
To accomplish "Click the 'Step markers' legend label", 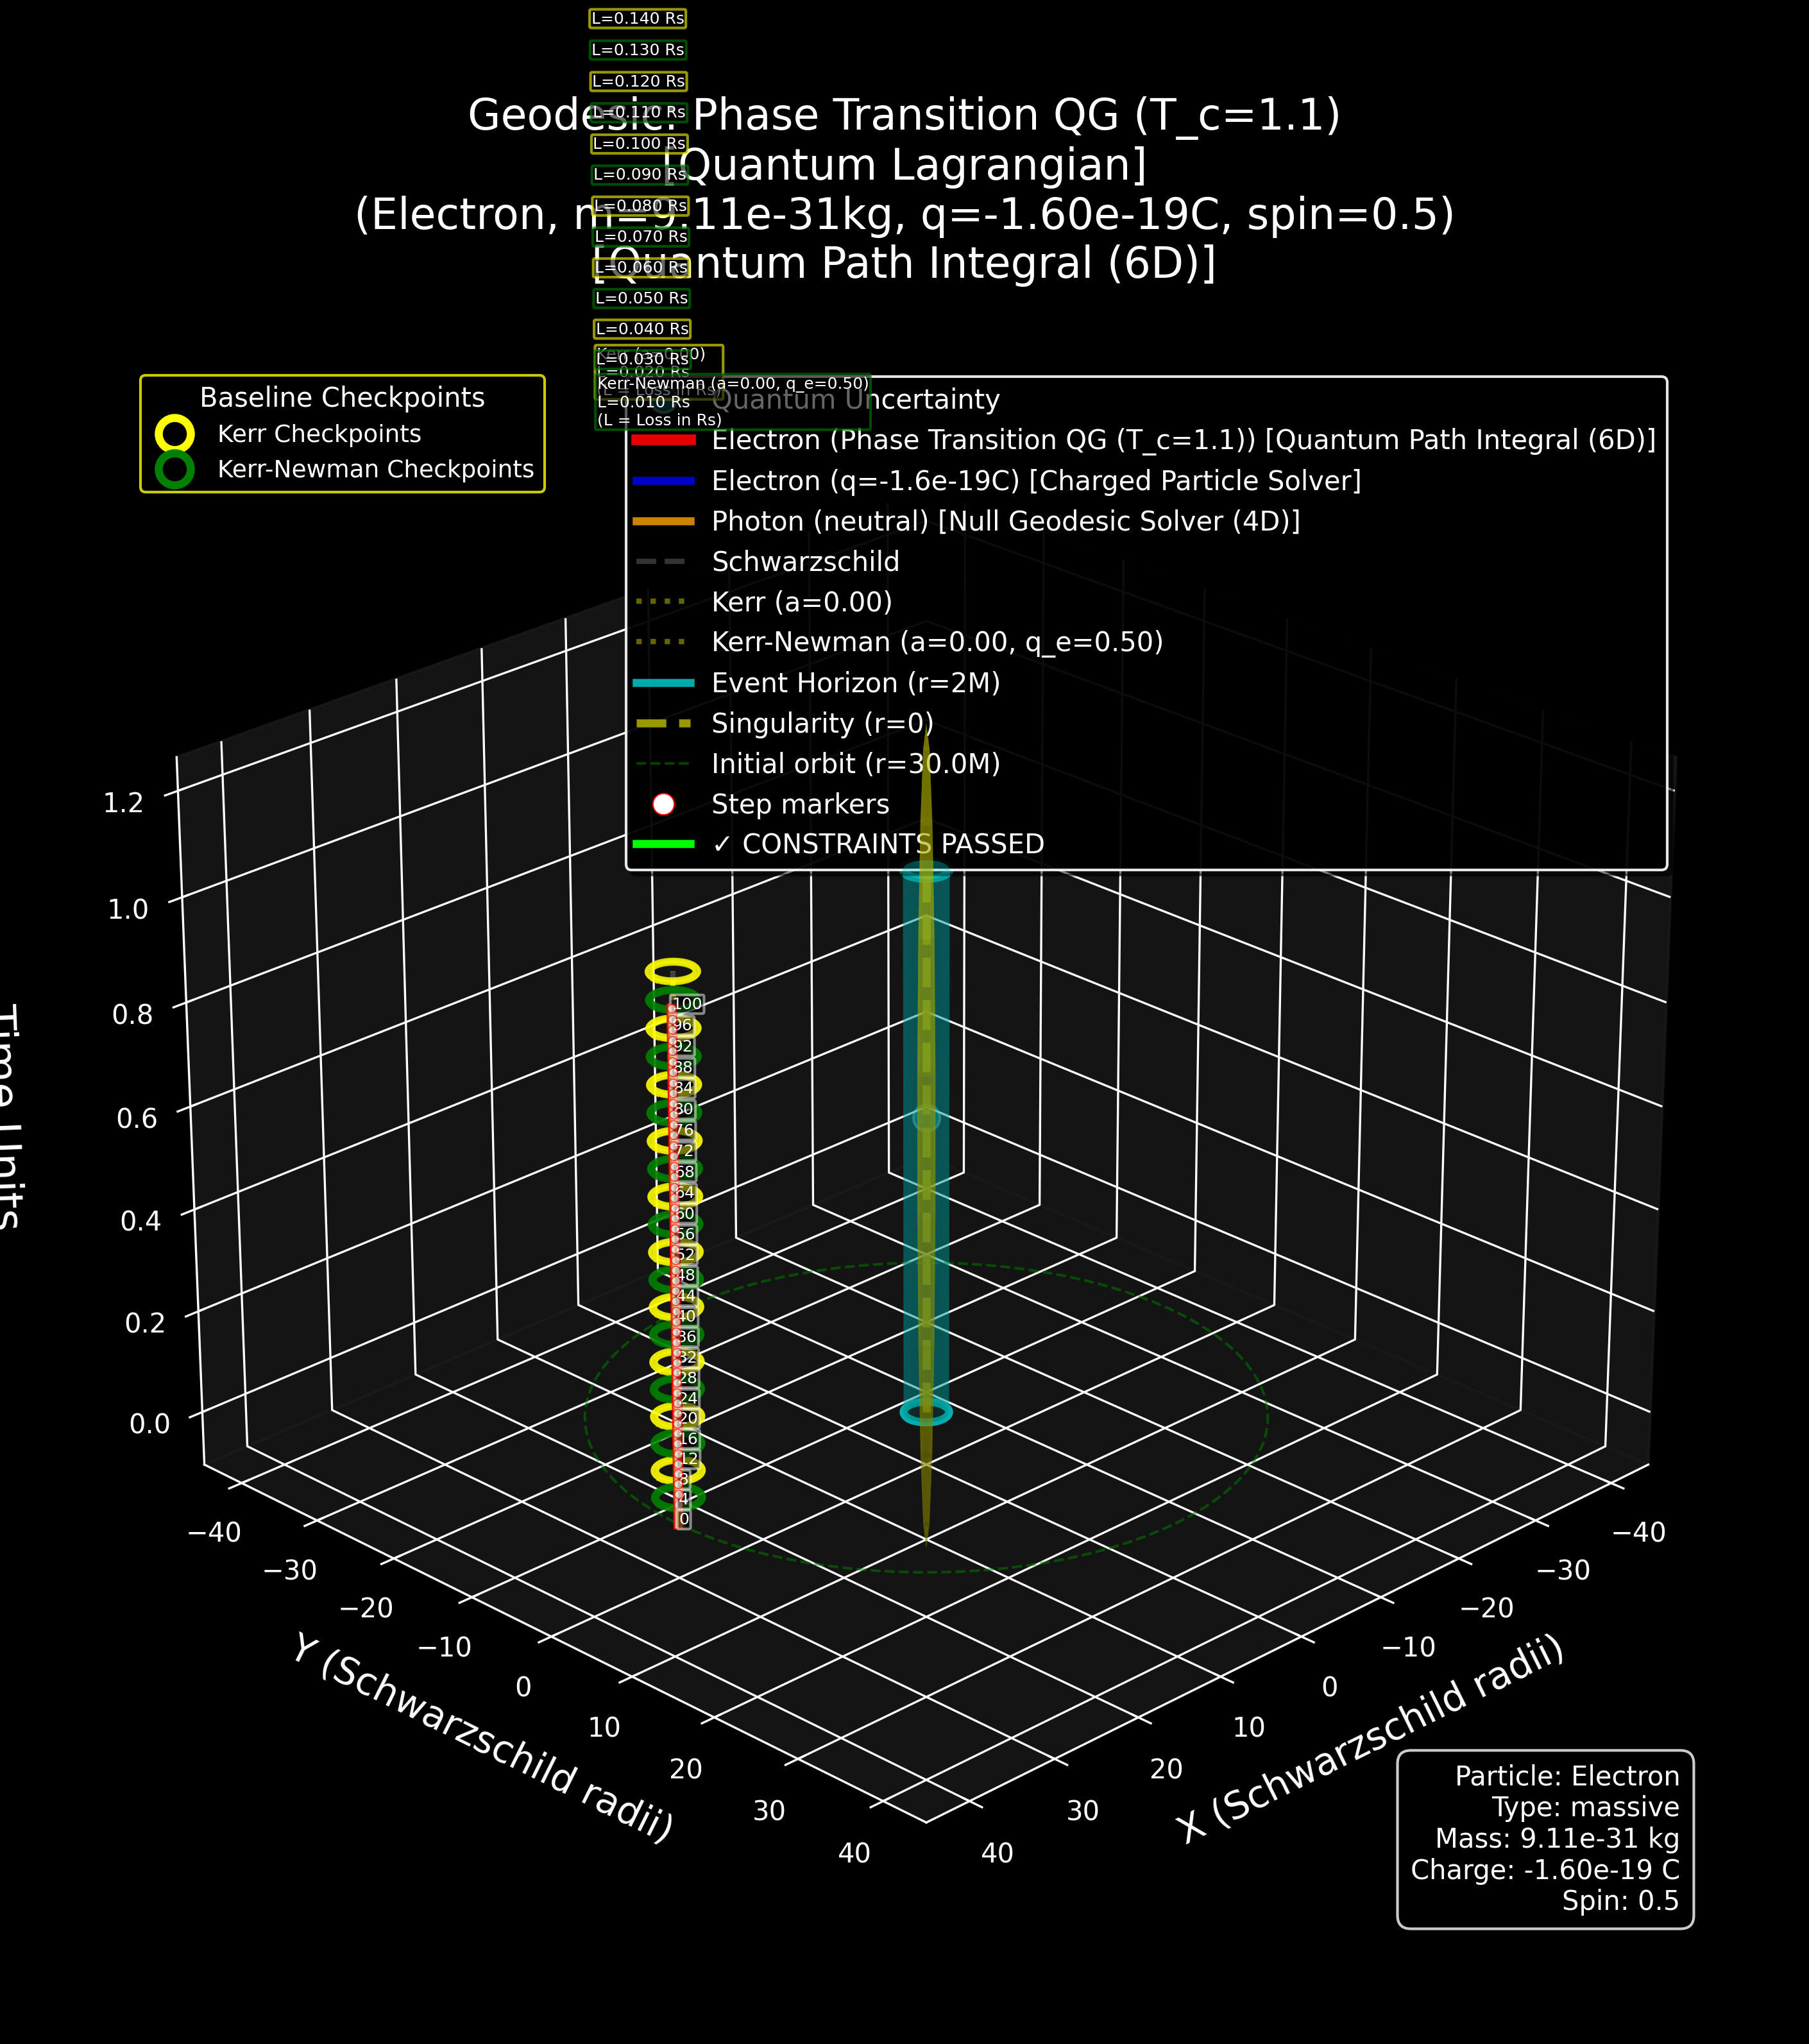I will pyautogui.click(x=800, y=804).
